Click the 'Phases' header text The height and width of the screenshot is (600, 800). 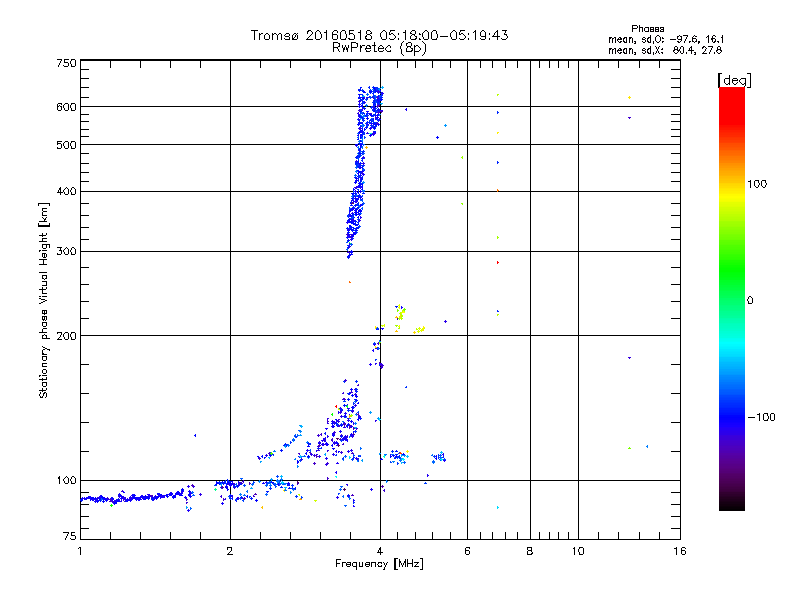click(x=647, y=29)
